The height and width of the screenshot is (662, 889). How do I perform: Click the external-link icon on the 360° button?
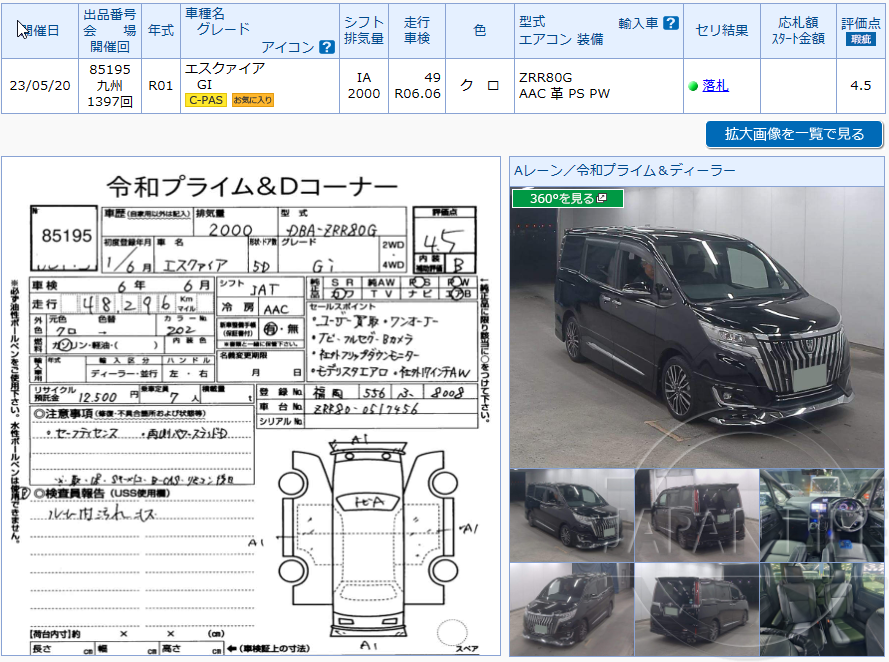(x=602, y=198)
